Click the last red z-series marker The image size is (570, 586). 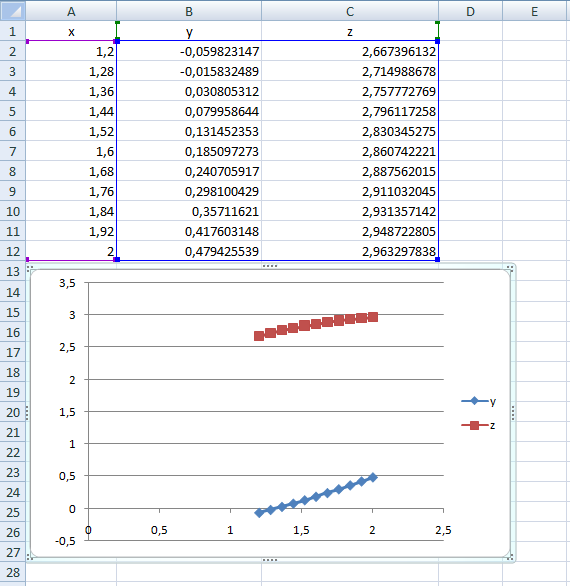(373, 317)
